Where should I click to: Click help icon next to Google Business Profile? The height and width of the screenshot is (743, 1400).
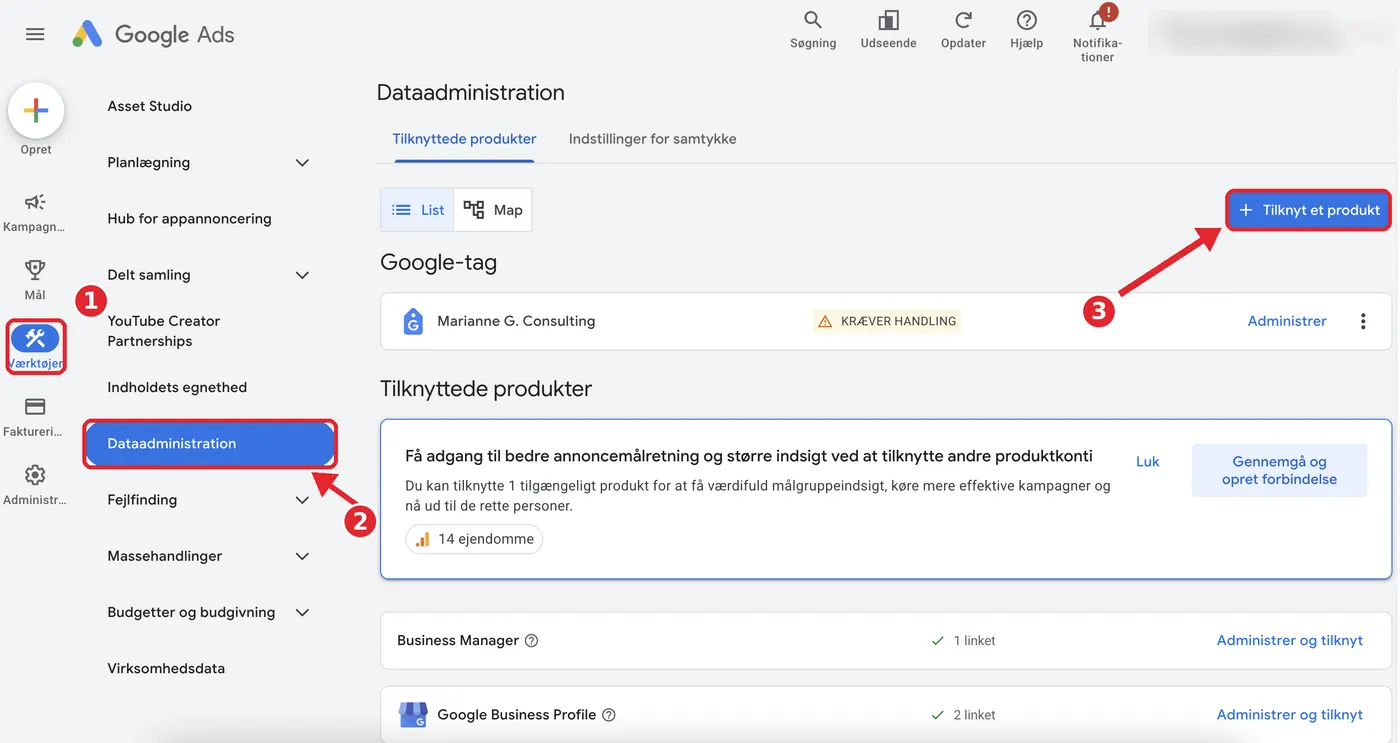609,715
